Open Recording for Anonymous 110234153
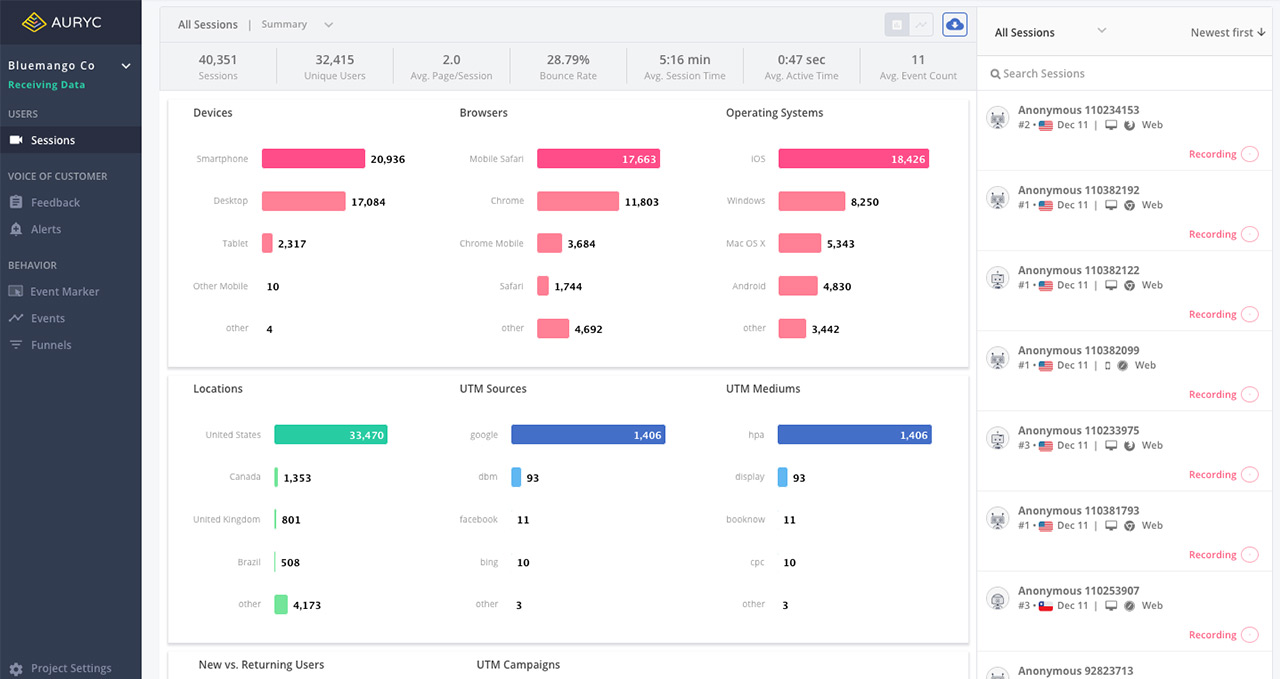Viewport: 1280px width, 679px height. click(1223, 154)
